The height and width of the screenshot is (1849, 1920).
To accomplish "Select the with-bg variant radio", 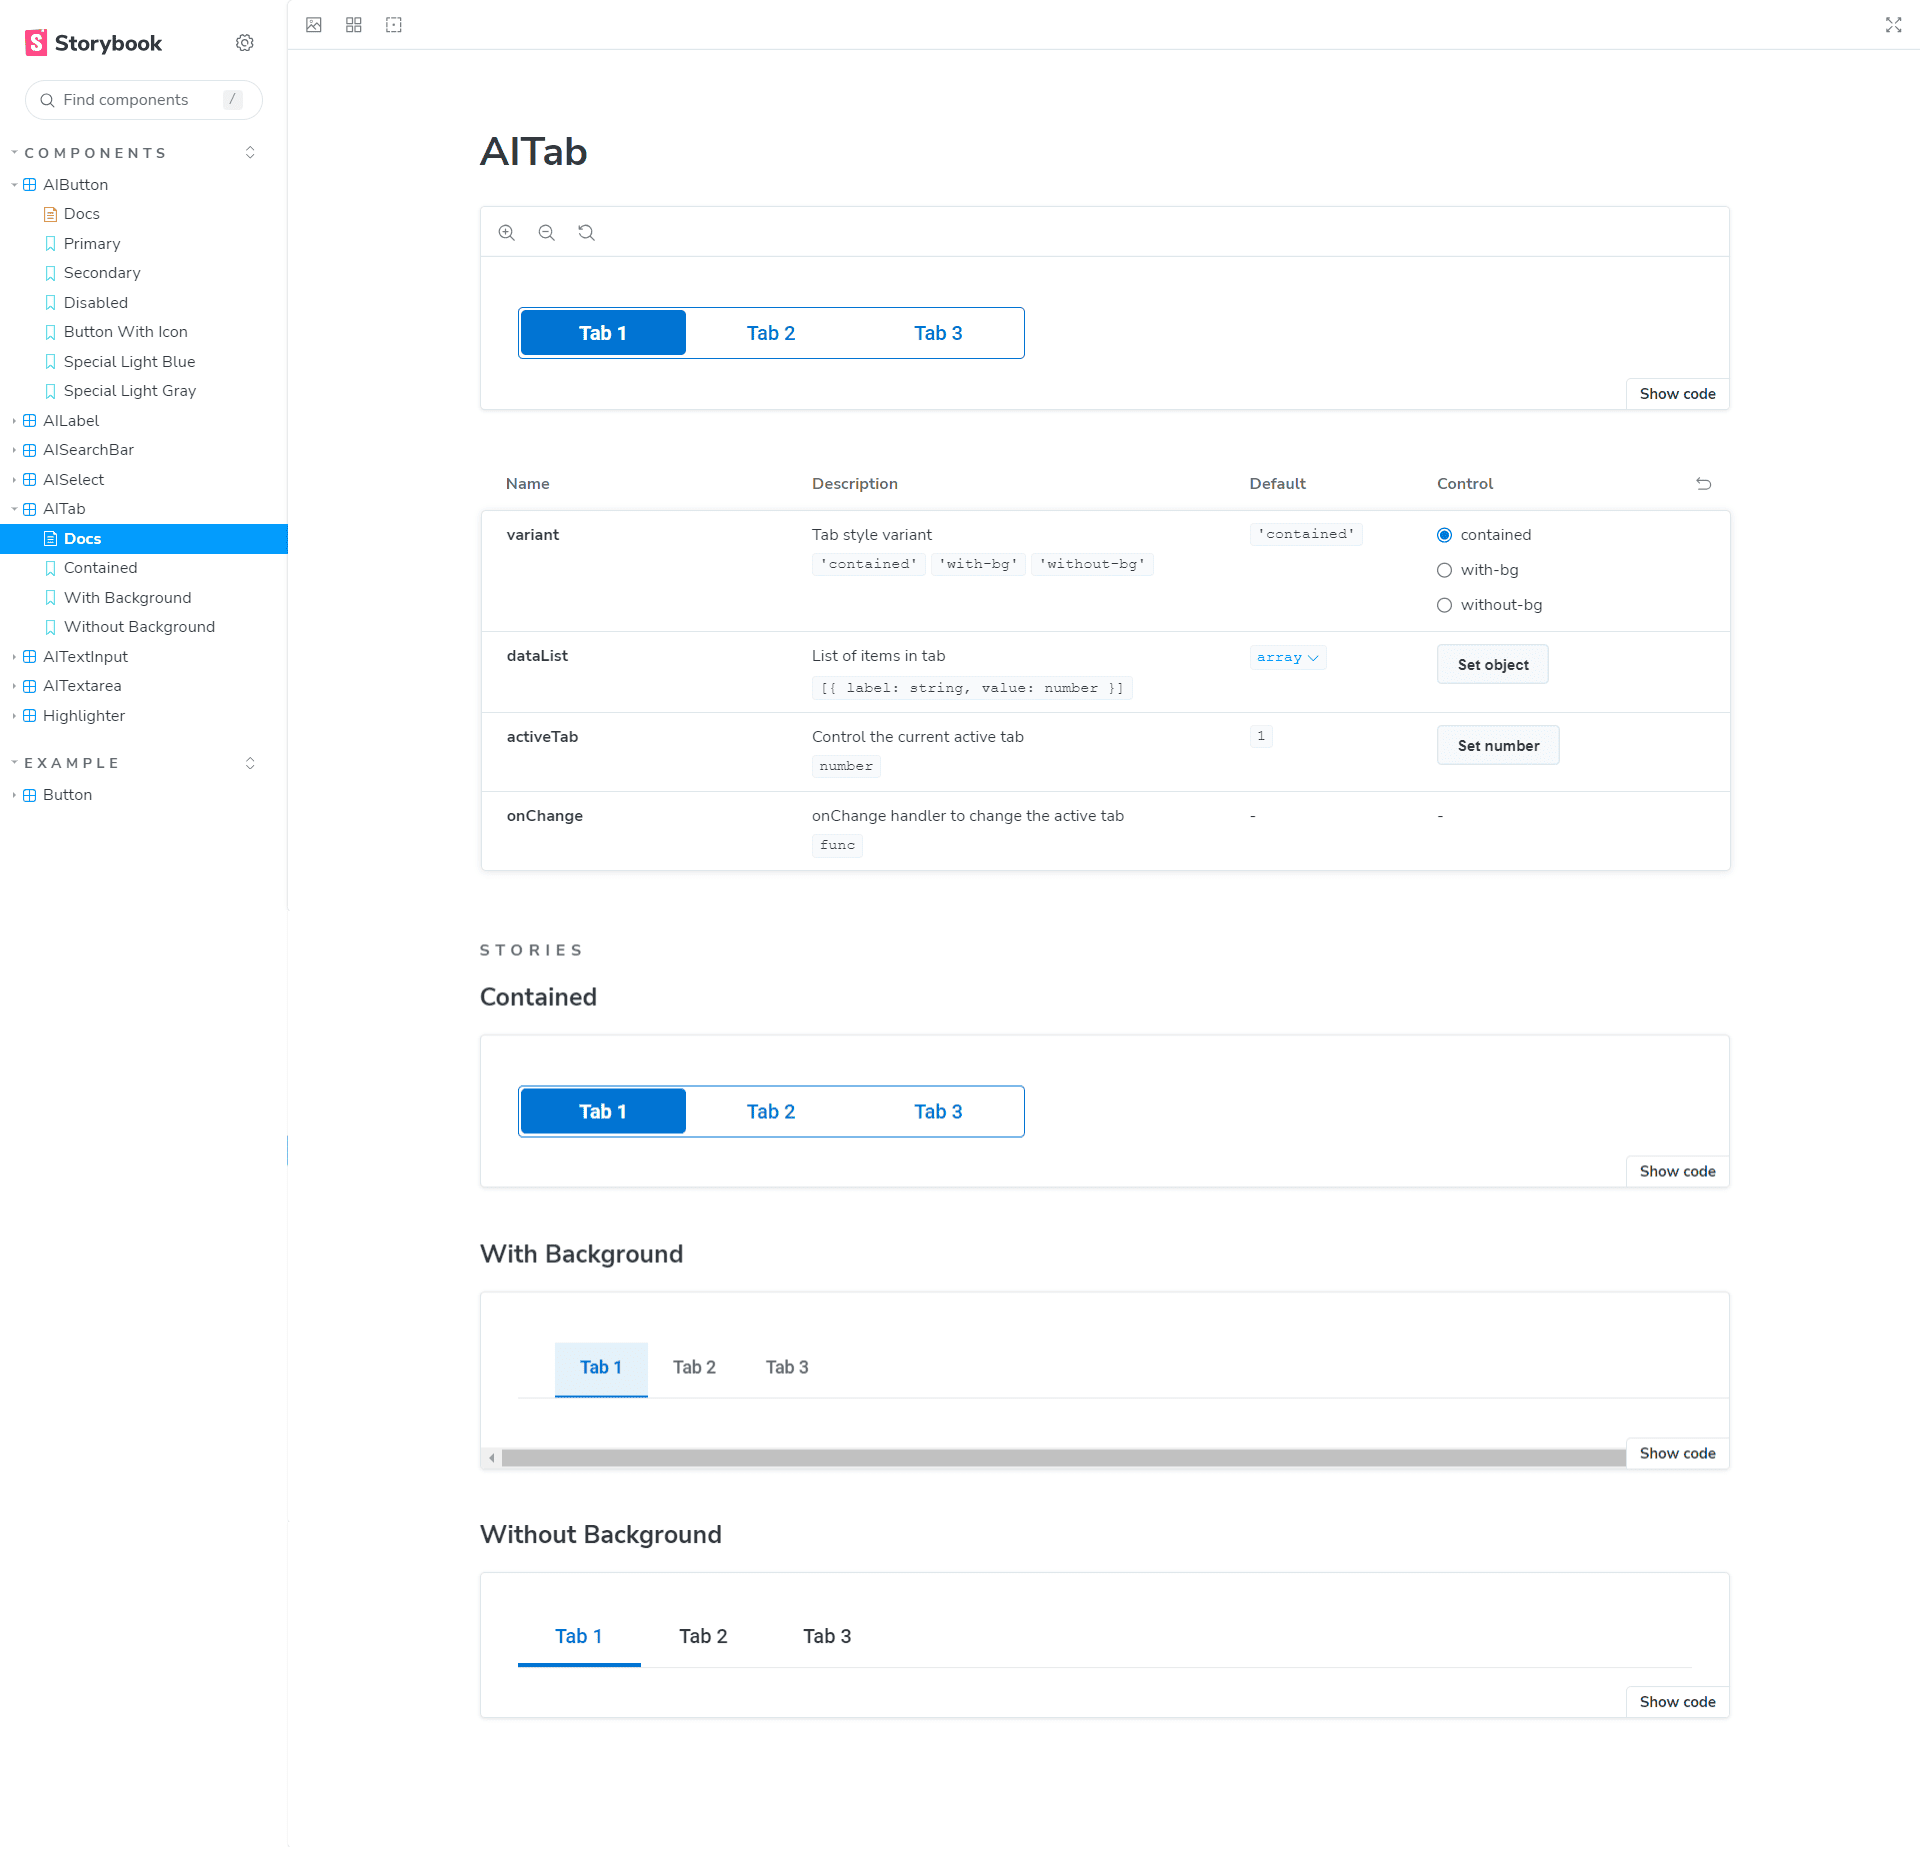I will (1444, 570).
